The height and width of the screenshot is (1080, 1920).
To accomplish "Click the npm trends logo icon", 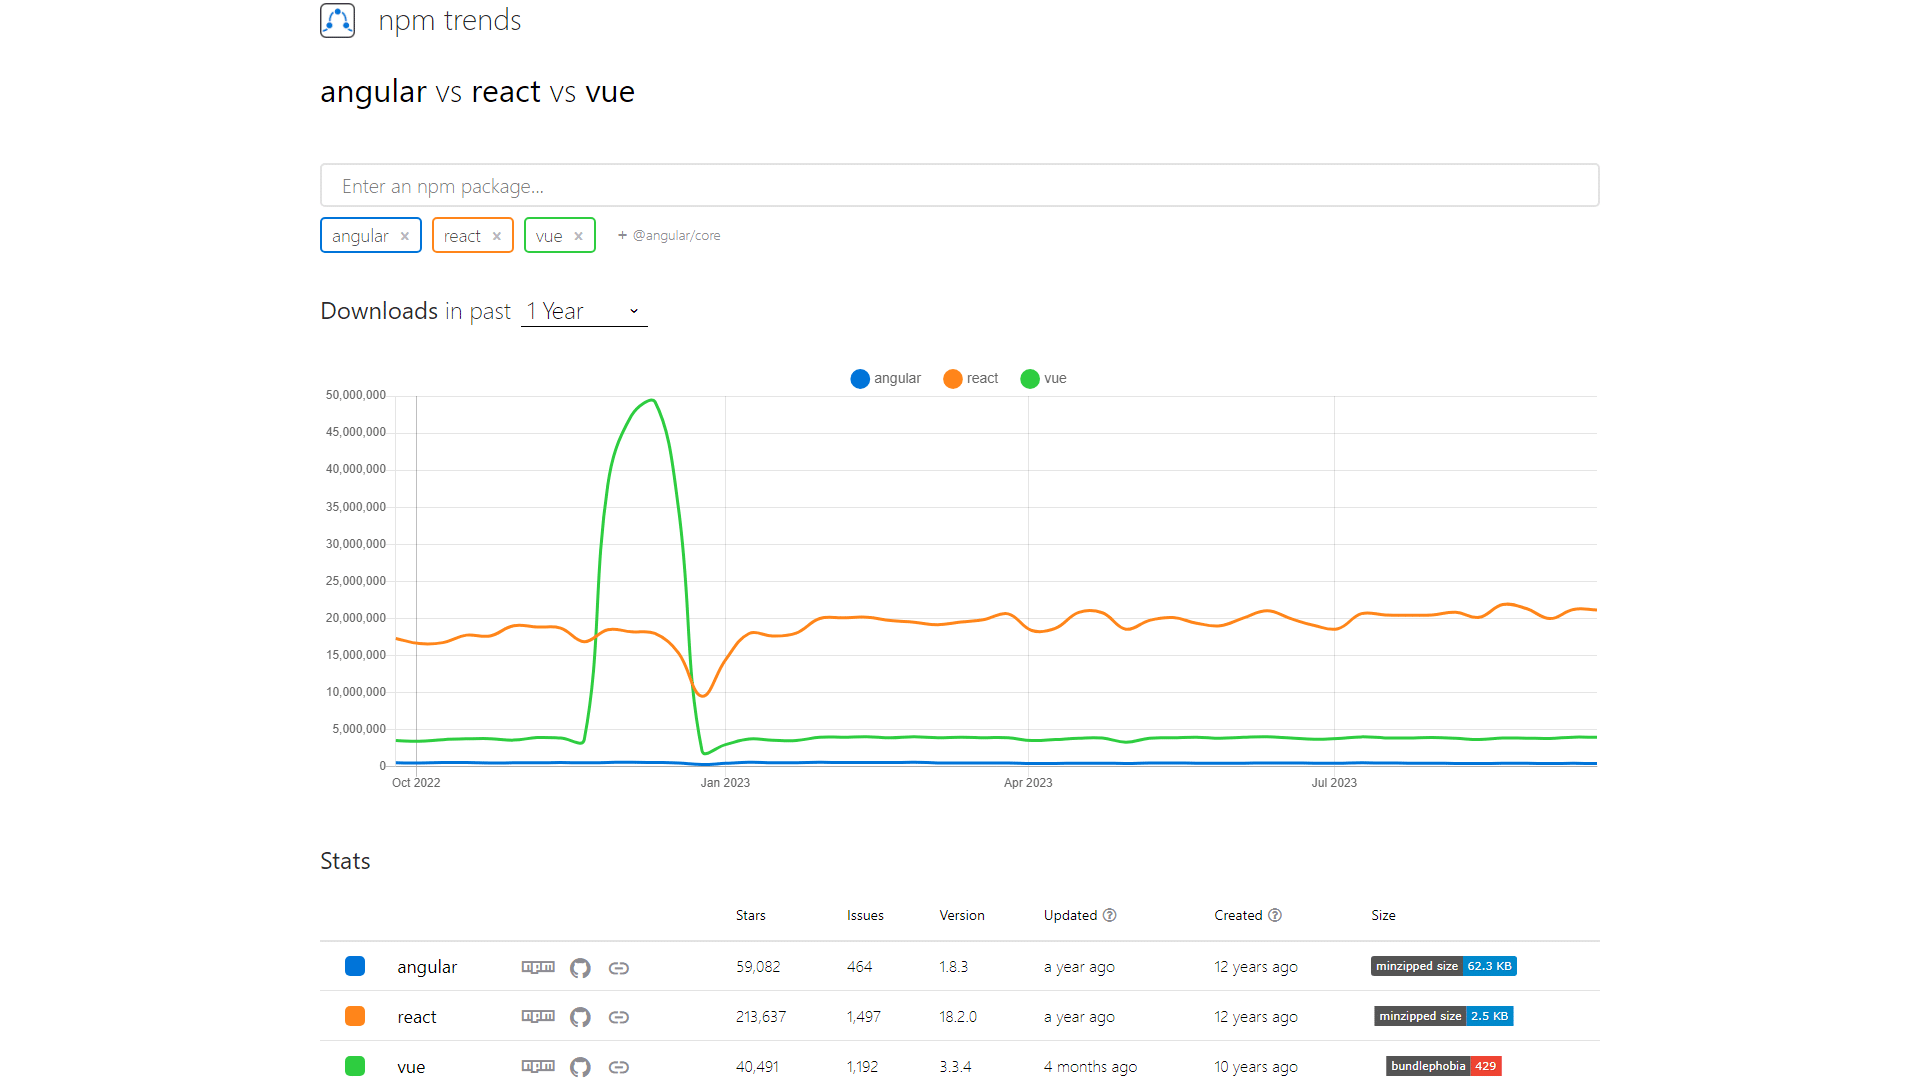I will coord(337,20).
